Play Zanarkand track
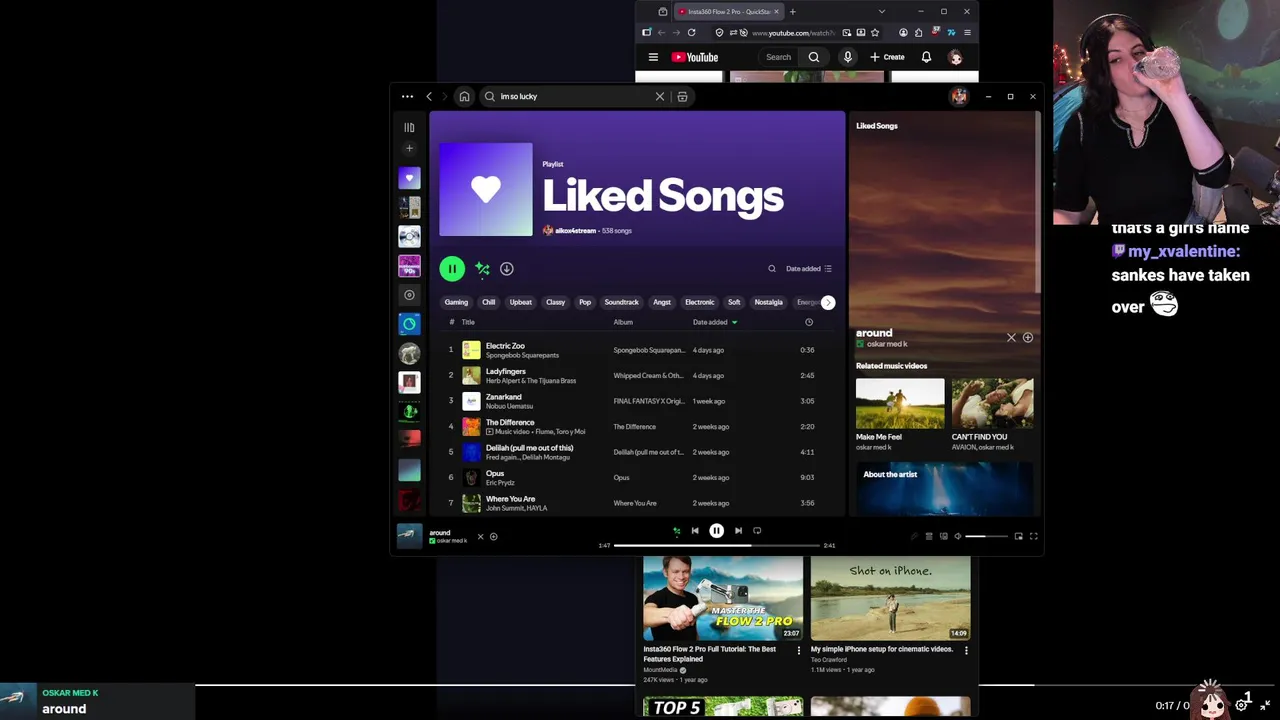The height and width of the screenshot is (720, 1280). pyautogui.click(x=637, y=401)
